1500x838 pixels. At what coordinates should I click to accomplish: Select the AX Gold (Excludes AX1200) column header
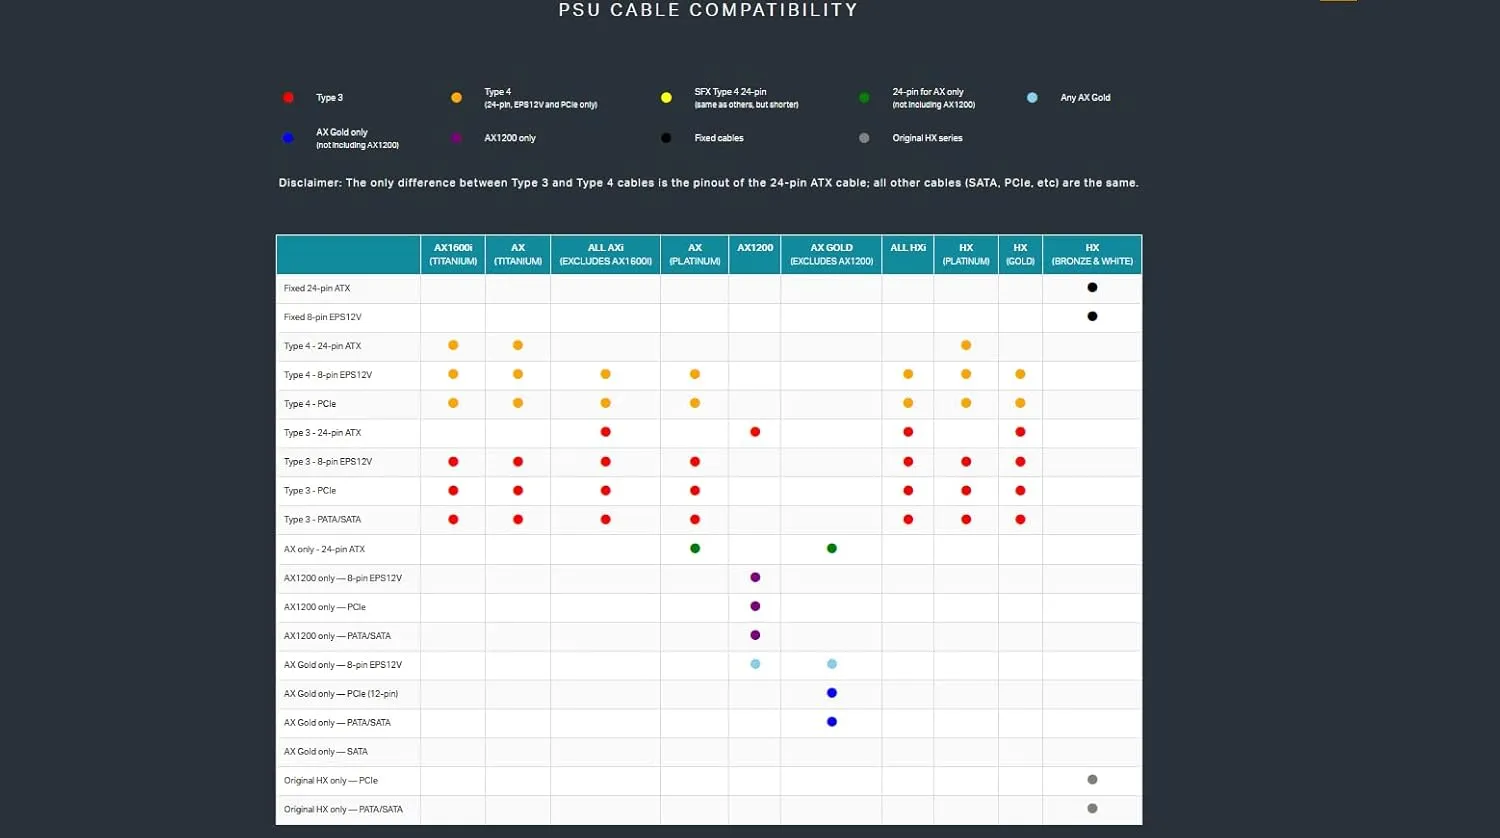coord(831,254)
